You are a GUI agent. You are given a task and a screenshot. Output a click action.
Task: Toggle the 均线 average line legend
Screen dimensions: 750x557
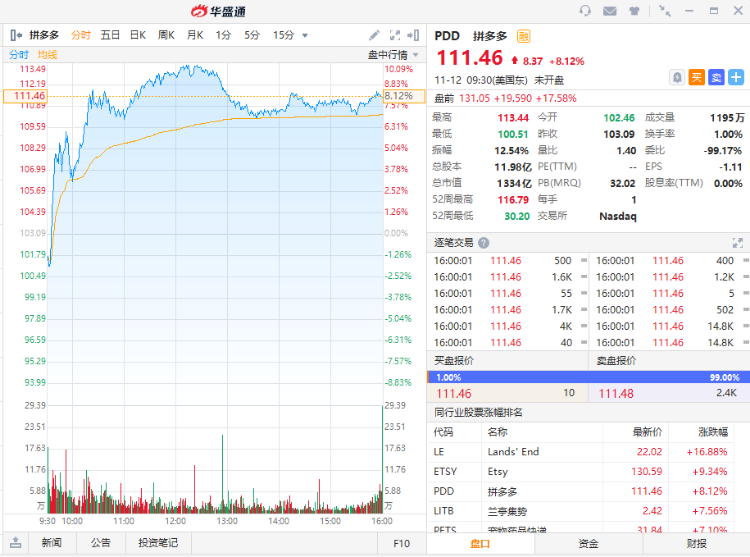click(47, 55)
